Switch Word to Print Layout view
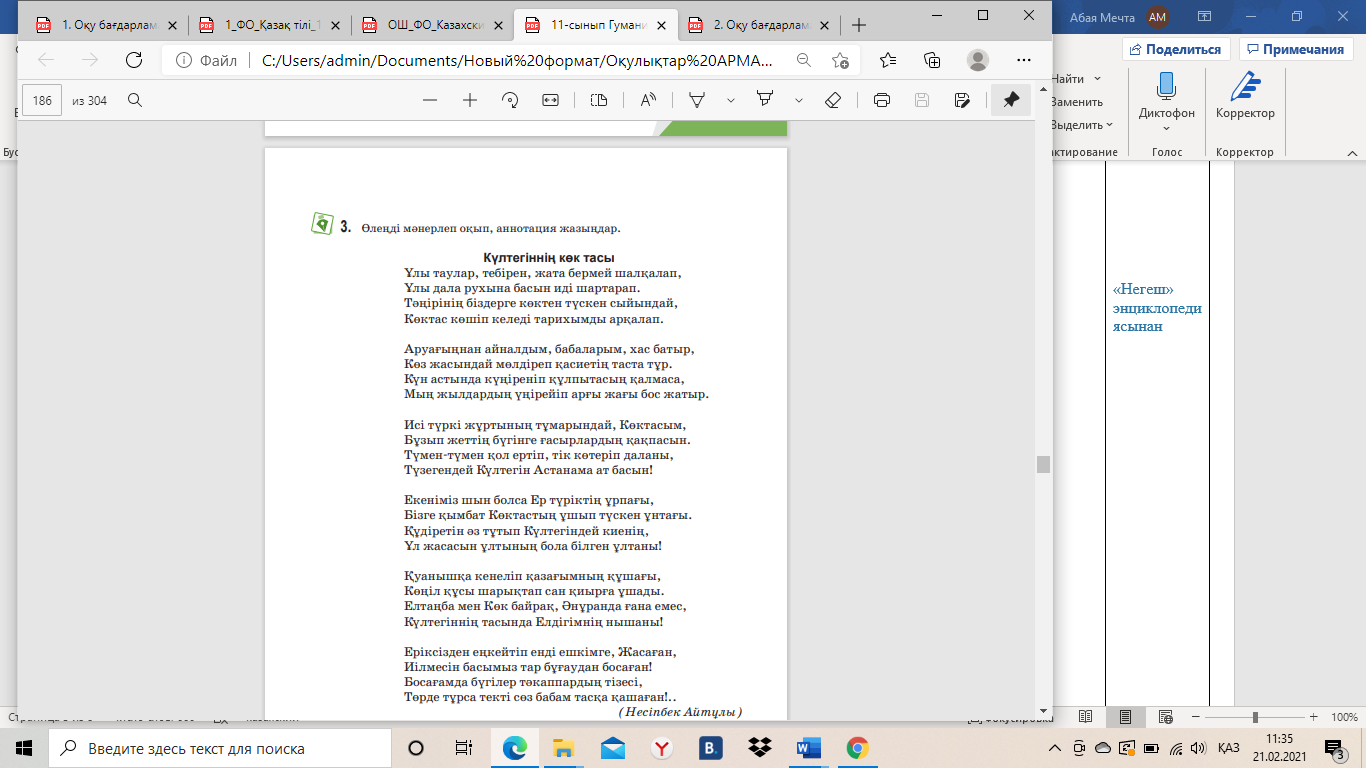This screenshot has width=1366, height=768. (x=1125, y=717)
